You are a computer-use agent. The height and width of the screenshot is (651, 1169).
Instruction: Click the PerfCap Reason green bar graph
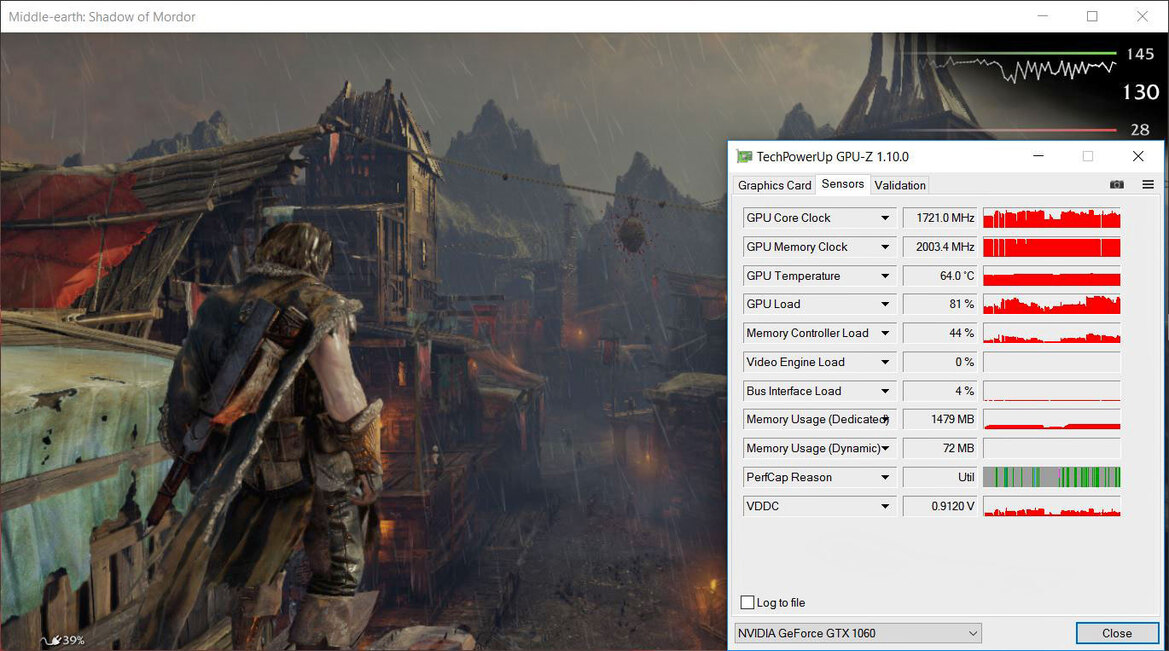click(1052, 477)
